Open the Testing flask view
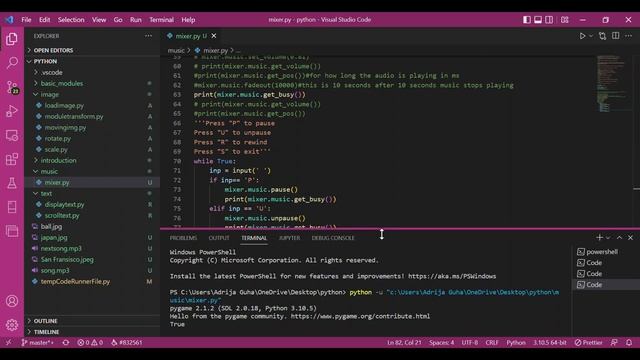Viewport: 640px width, 360px height. [12, 183]
